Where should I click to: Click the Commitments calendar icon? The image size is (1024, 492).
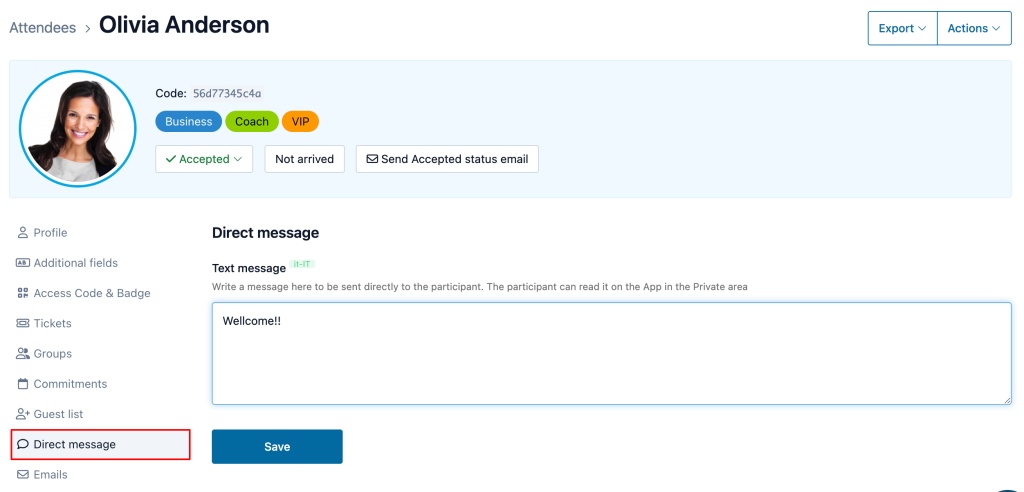[x=23, y=384]
